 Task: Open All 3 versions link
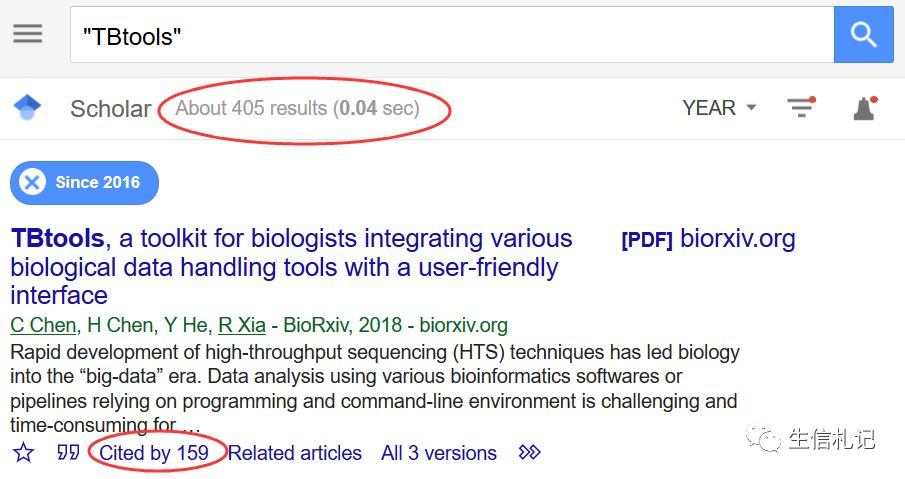[x=439, y=453]
